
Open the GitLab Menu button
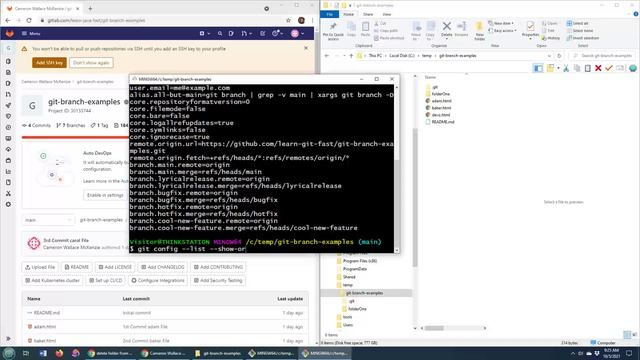tap(31, 33)
